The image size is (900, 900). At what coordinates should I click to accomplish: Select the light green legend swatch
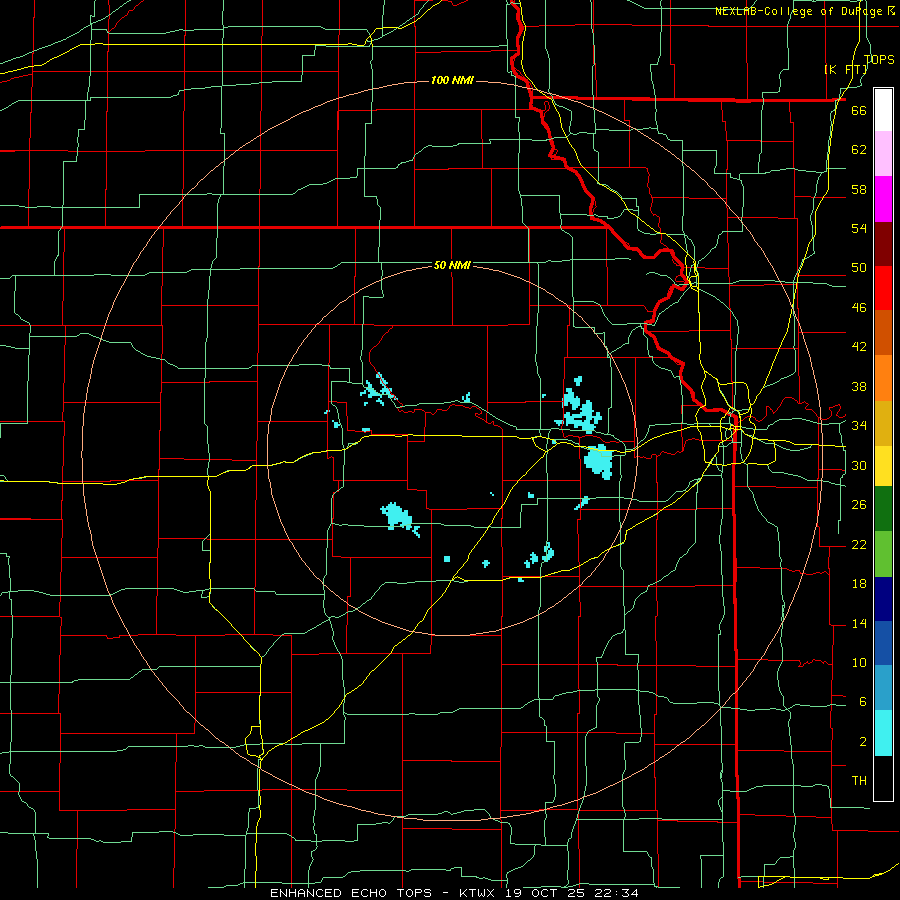click(883, 554)
